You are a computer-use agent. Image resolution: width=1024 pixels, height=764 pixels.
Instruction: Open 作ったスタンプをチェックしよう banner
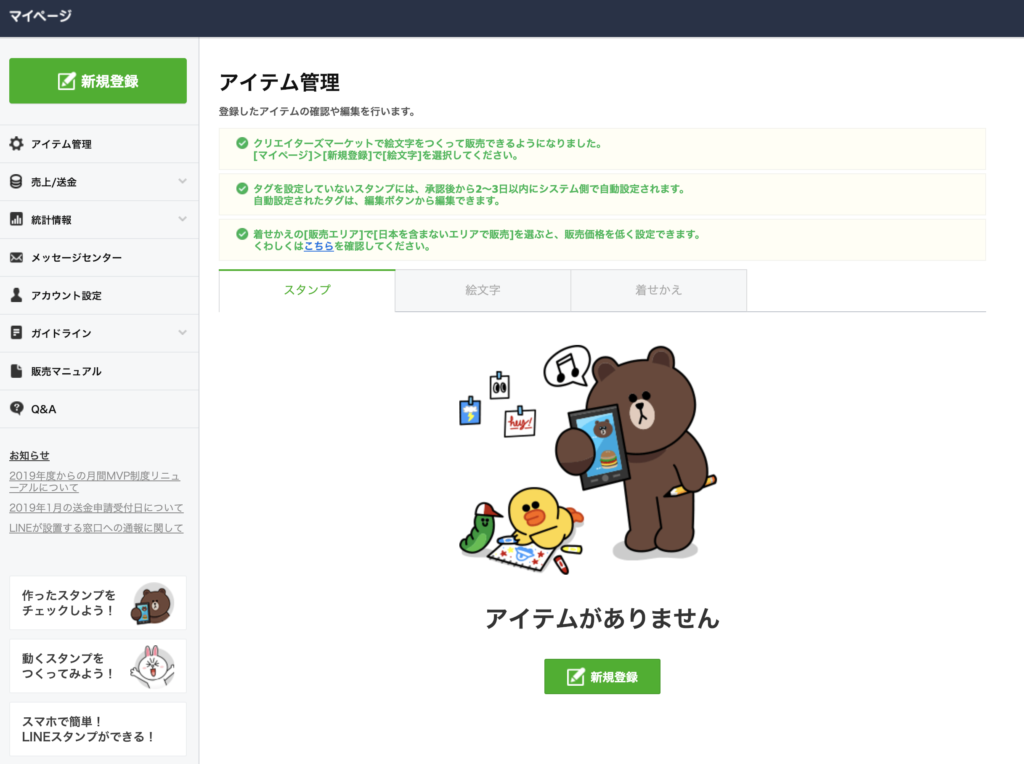(98, 603)
